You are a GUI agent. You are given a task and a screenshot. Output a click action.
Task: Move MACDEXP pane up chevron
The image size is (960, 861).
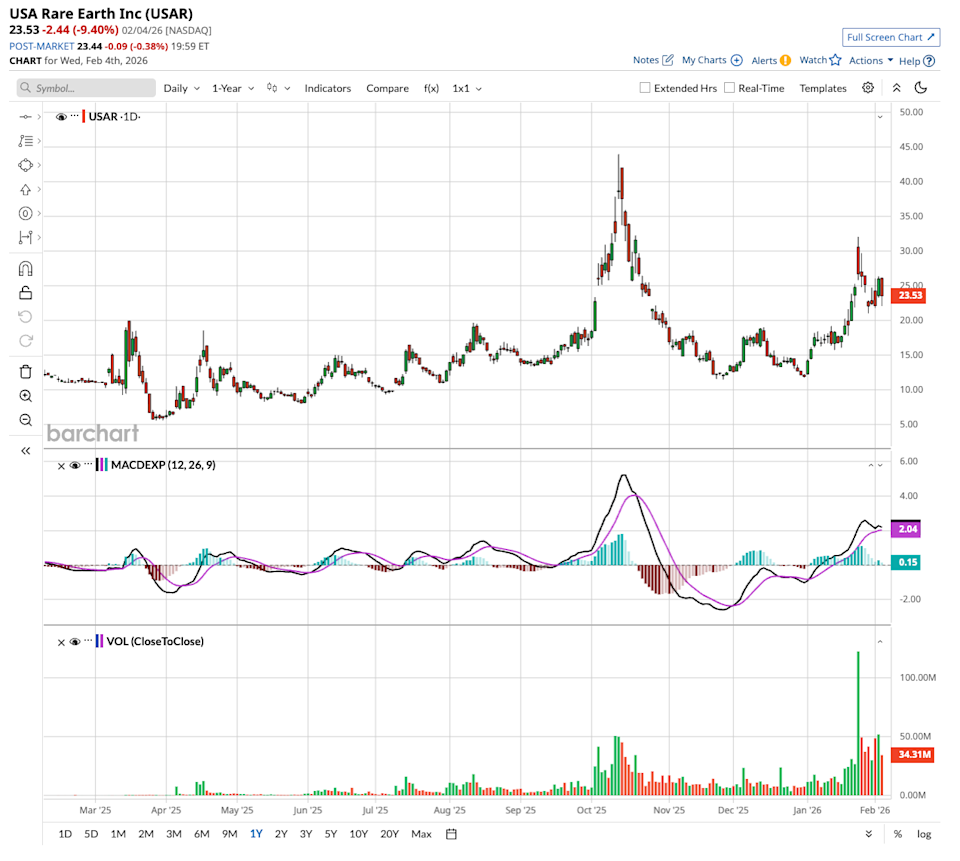871,465
